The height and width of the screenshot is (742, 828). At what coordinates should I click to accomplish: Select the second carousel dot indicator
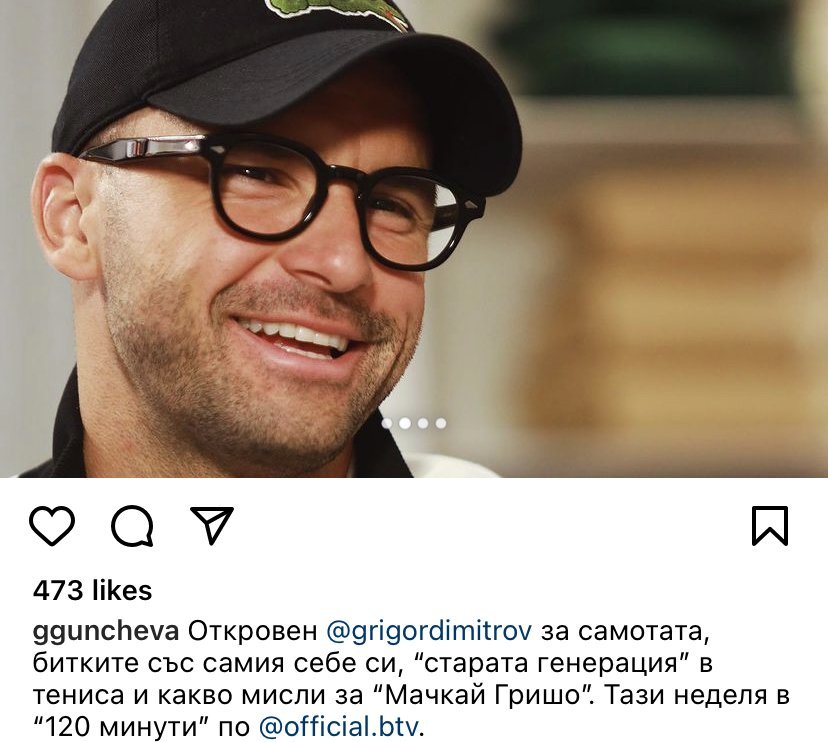point(405,423)
